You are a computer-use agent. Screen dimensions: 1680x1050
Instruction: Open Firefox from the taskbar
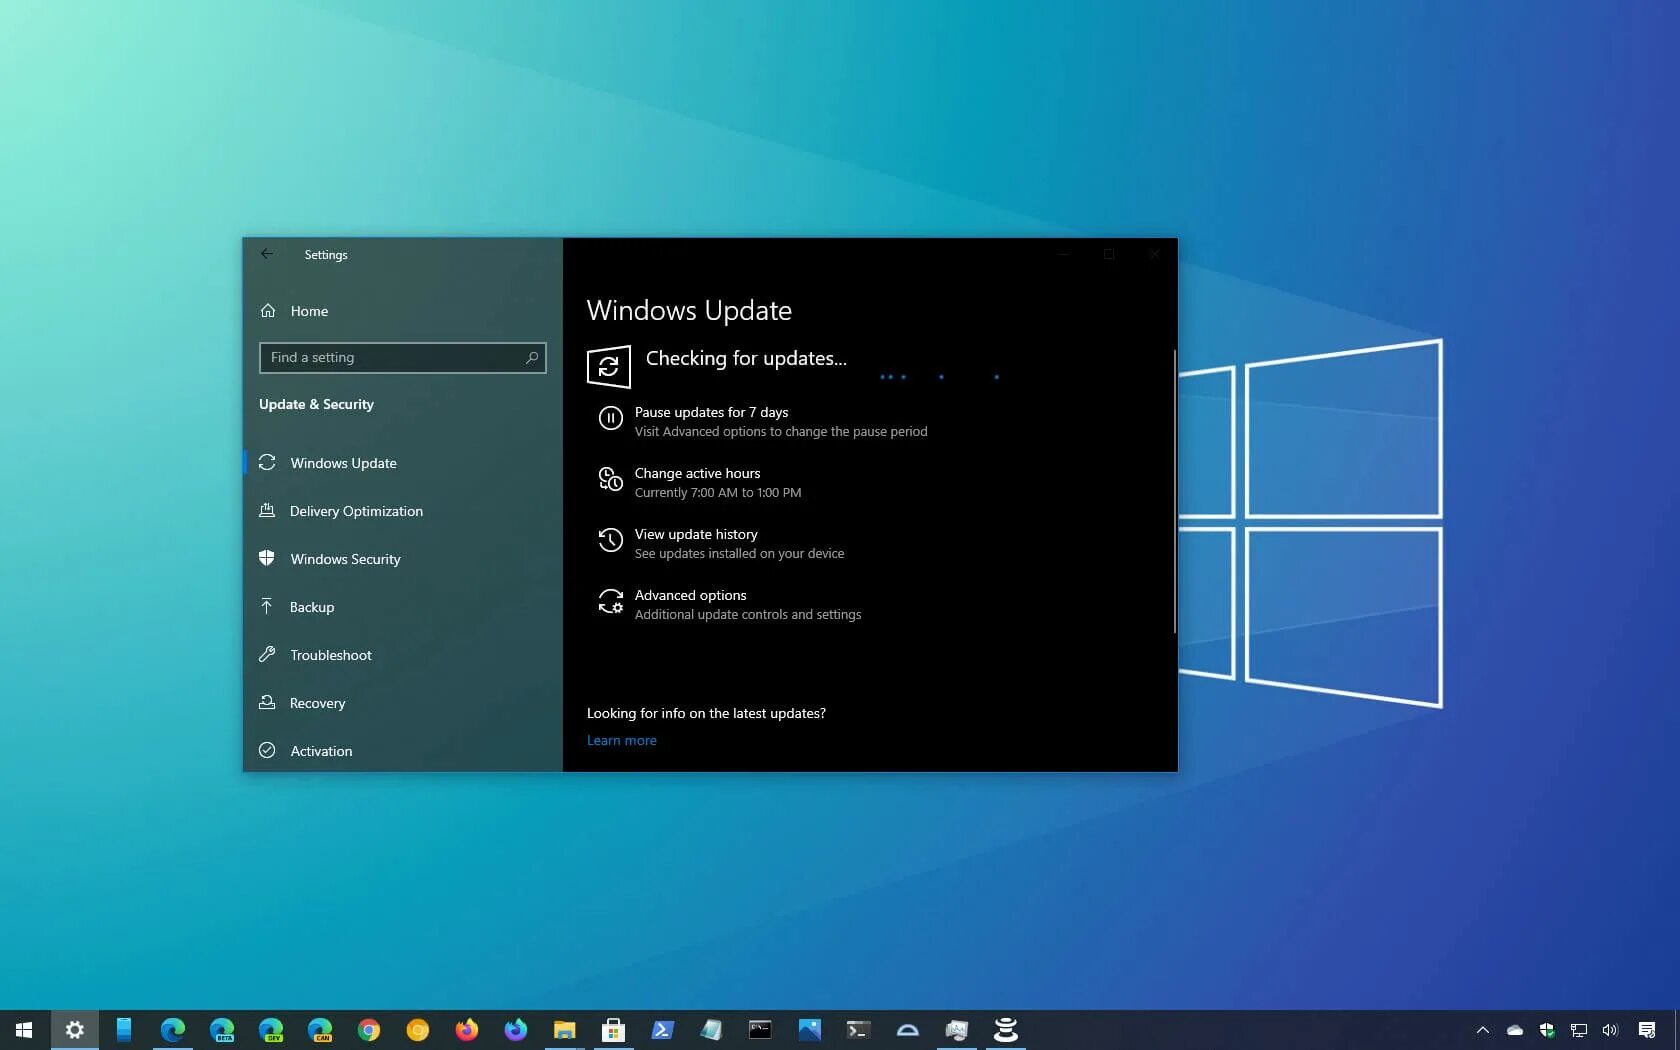[x=466, y=1030]
